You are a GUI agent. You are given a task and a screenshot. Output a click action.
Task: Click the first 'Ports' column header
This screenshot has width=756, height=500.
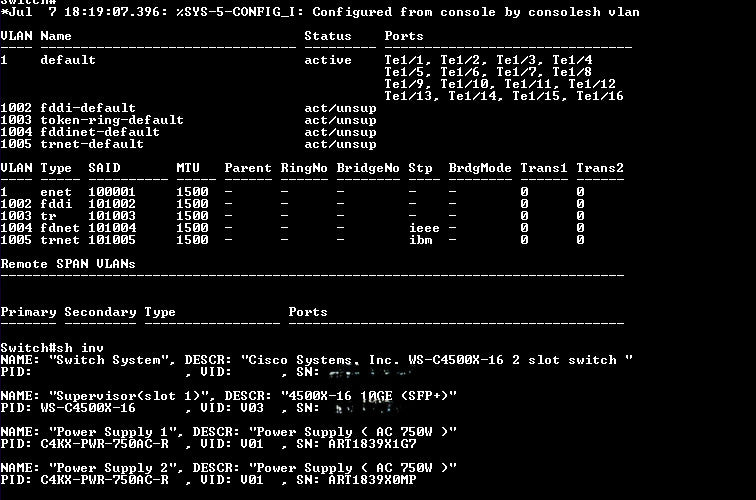(404, 36)
